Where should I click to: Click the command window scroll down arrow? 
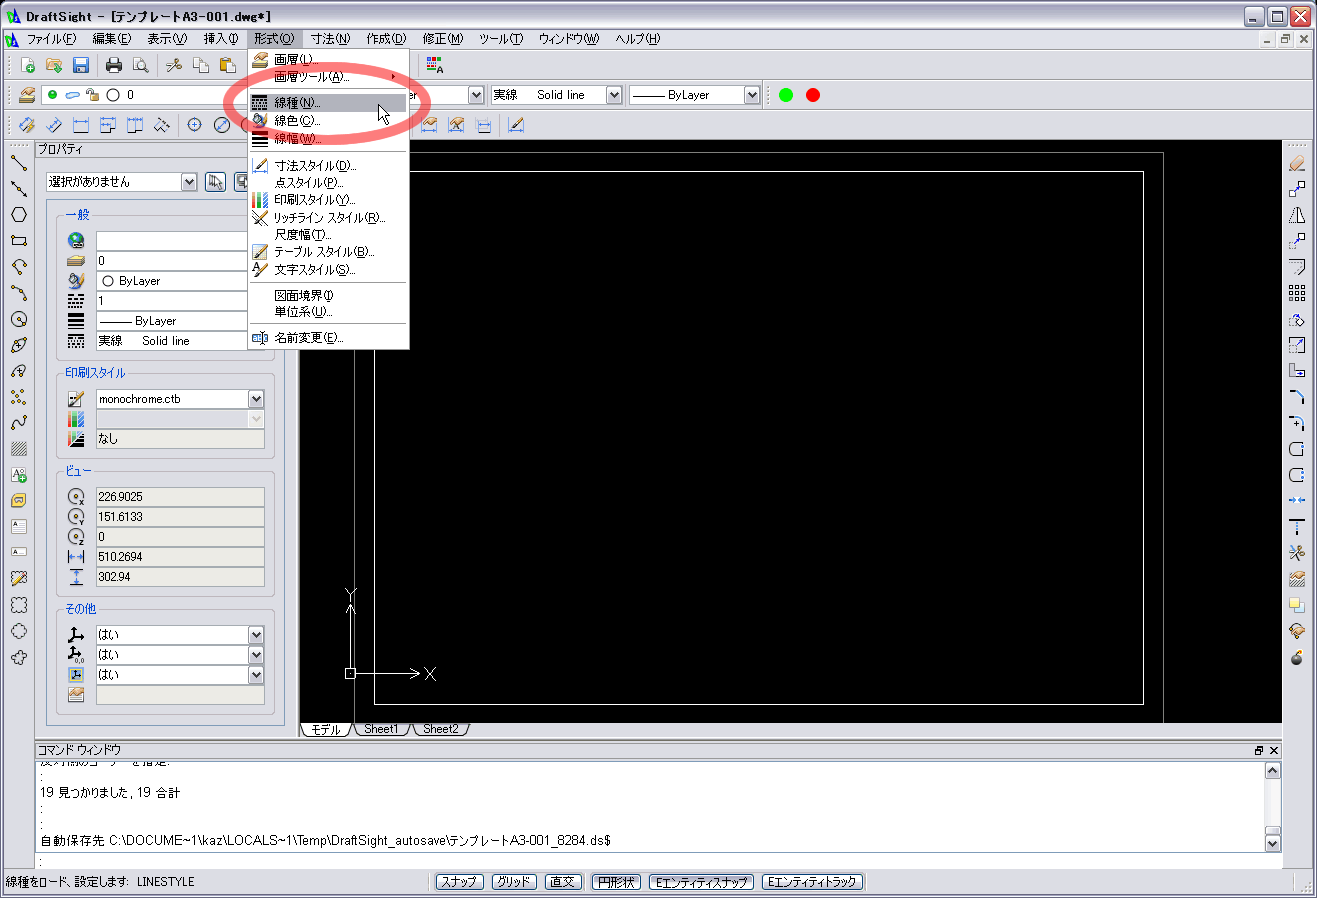[1272, 843]
